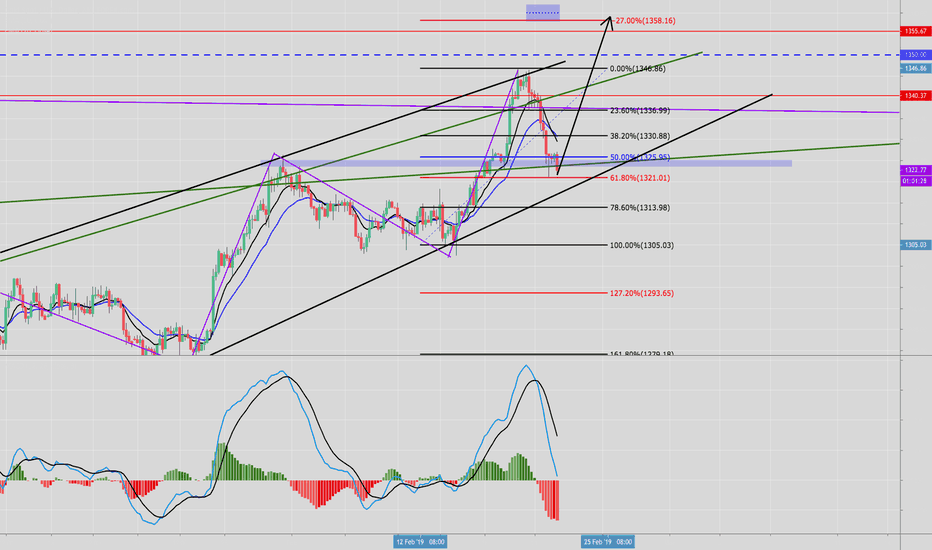
Task: Select the 127.20%(1293.65) red Fibonacci label
Action: pyautogui.click(x=642, y=293)
